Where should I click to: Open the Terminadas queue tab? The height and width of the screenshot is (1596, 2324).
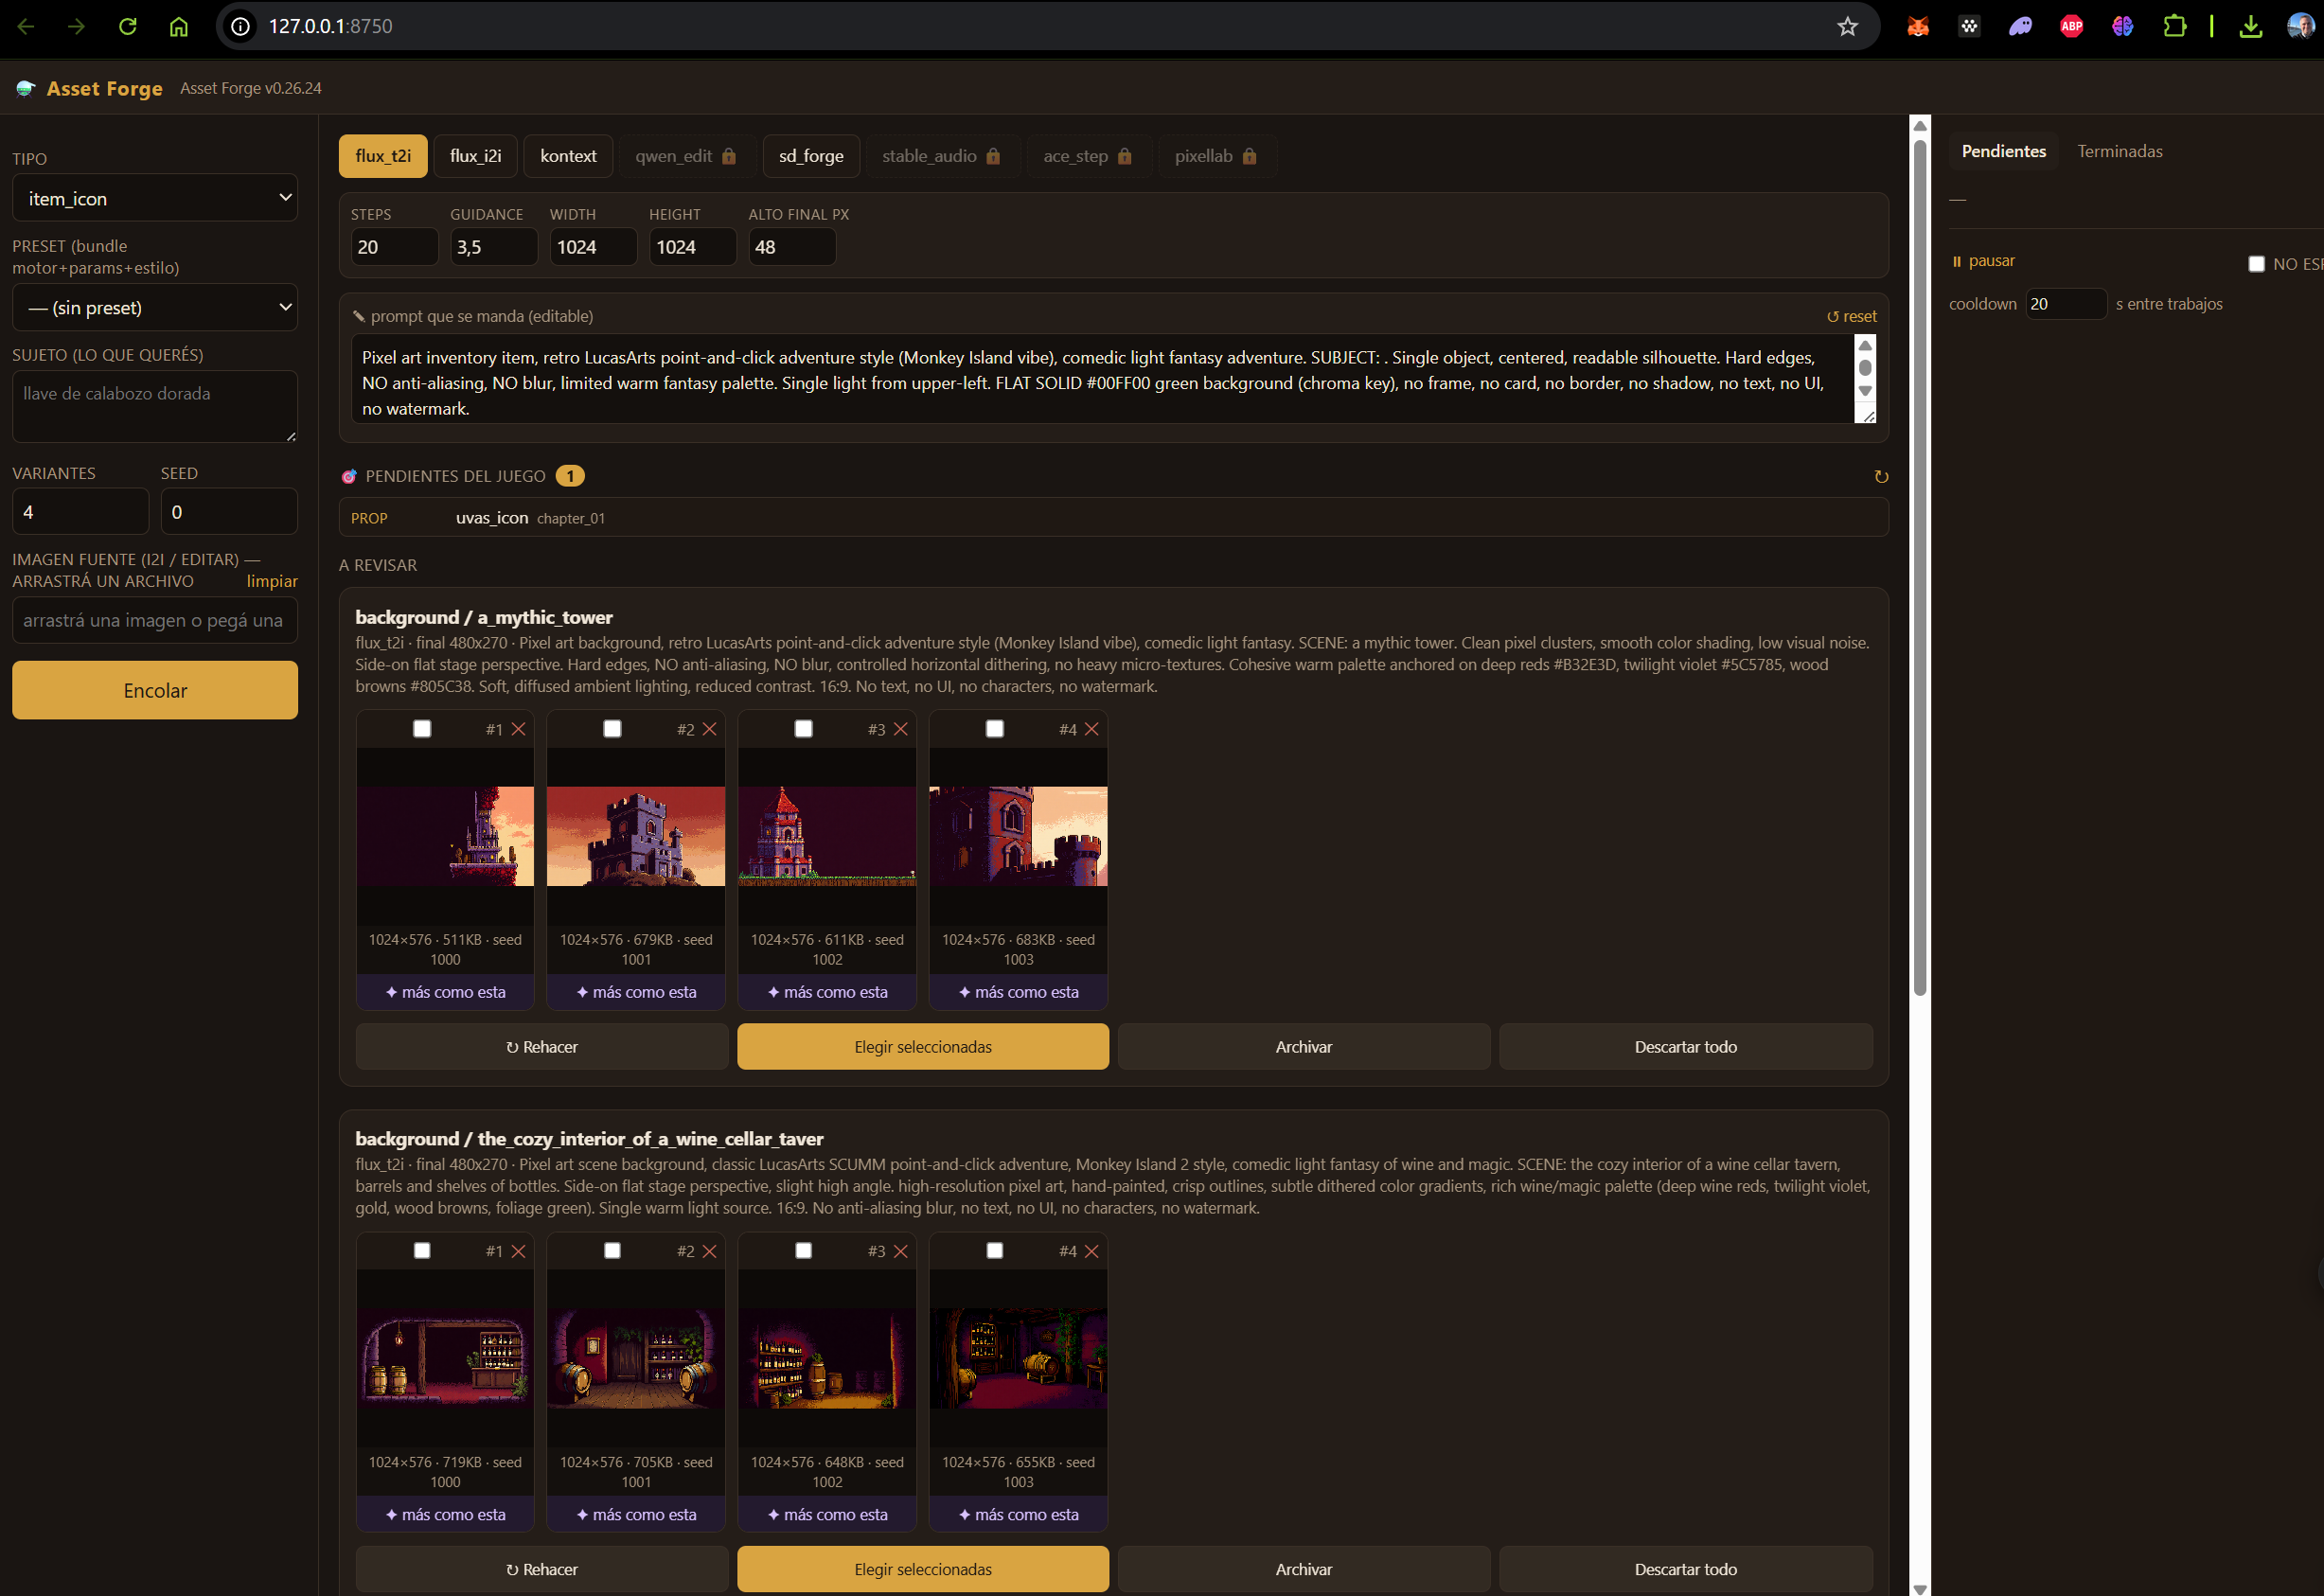(2120, 151)
